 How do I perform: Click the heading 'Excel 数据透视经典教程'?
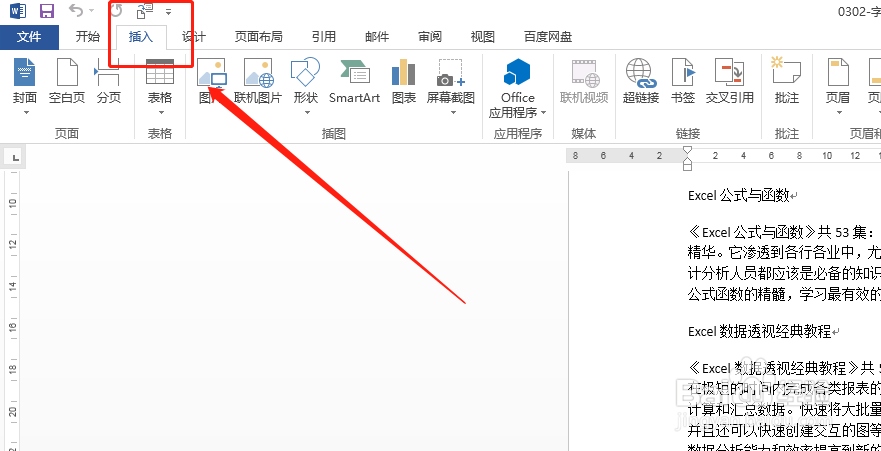point(760,331)
